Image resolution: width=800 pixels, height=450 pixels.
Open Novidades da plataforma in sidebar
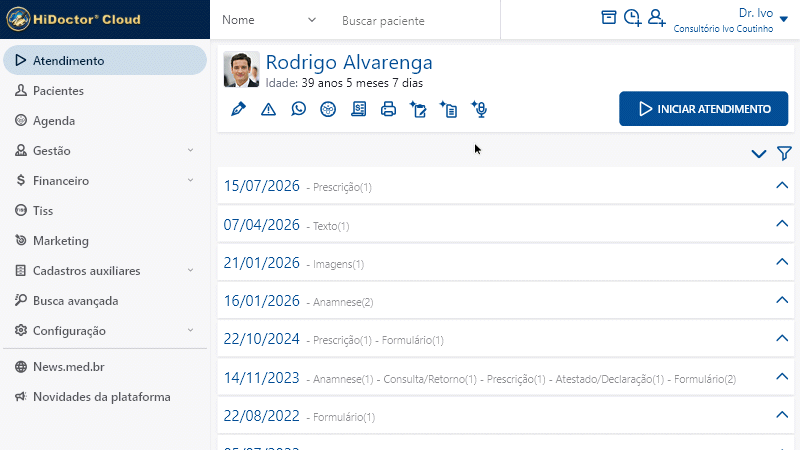(105, 396)
